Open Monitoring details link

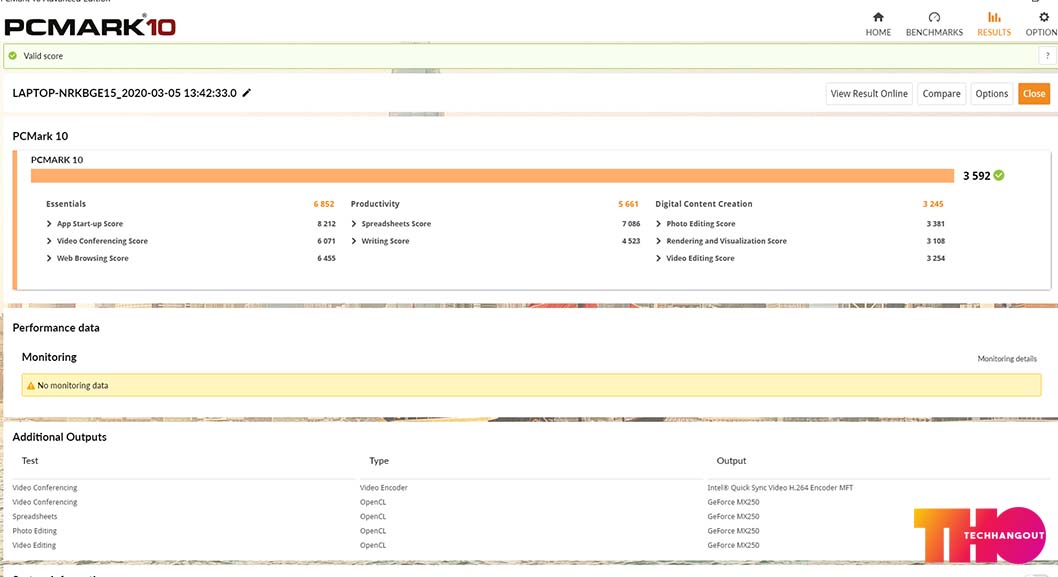point(1007,359)
